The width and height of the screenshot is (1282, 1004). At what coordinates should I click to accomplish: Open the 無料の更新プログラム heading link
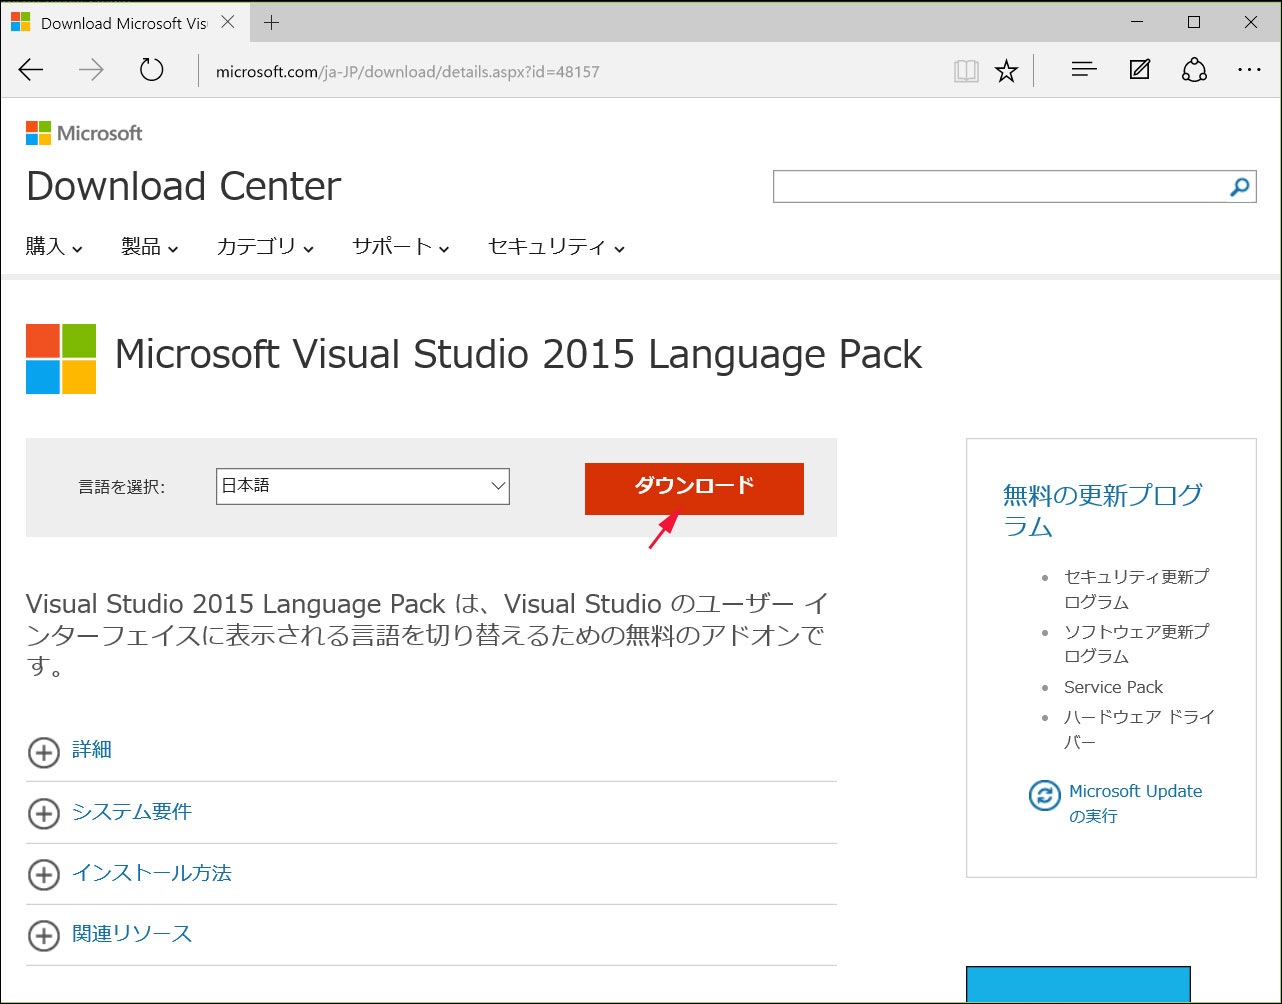(1102, 510)
